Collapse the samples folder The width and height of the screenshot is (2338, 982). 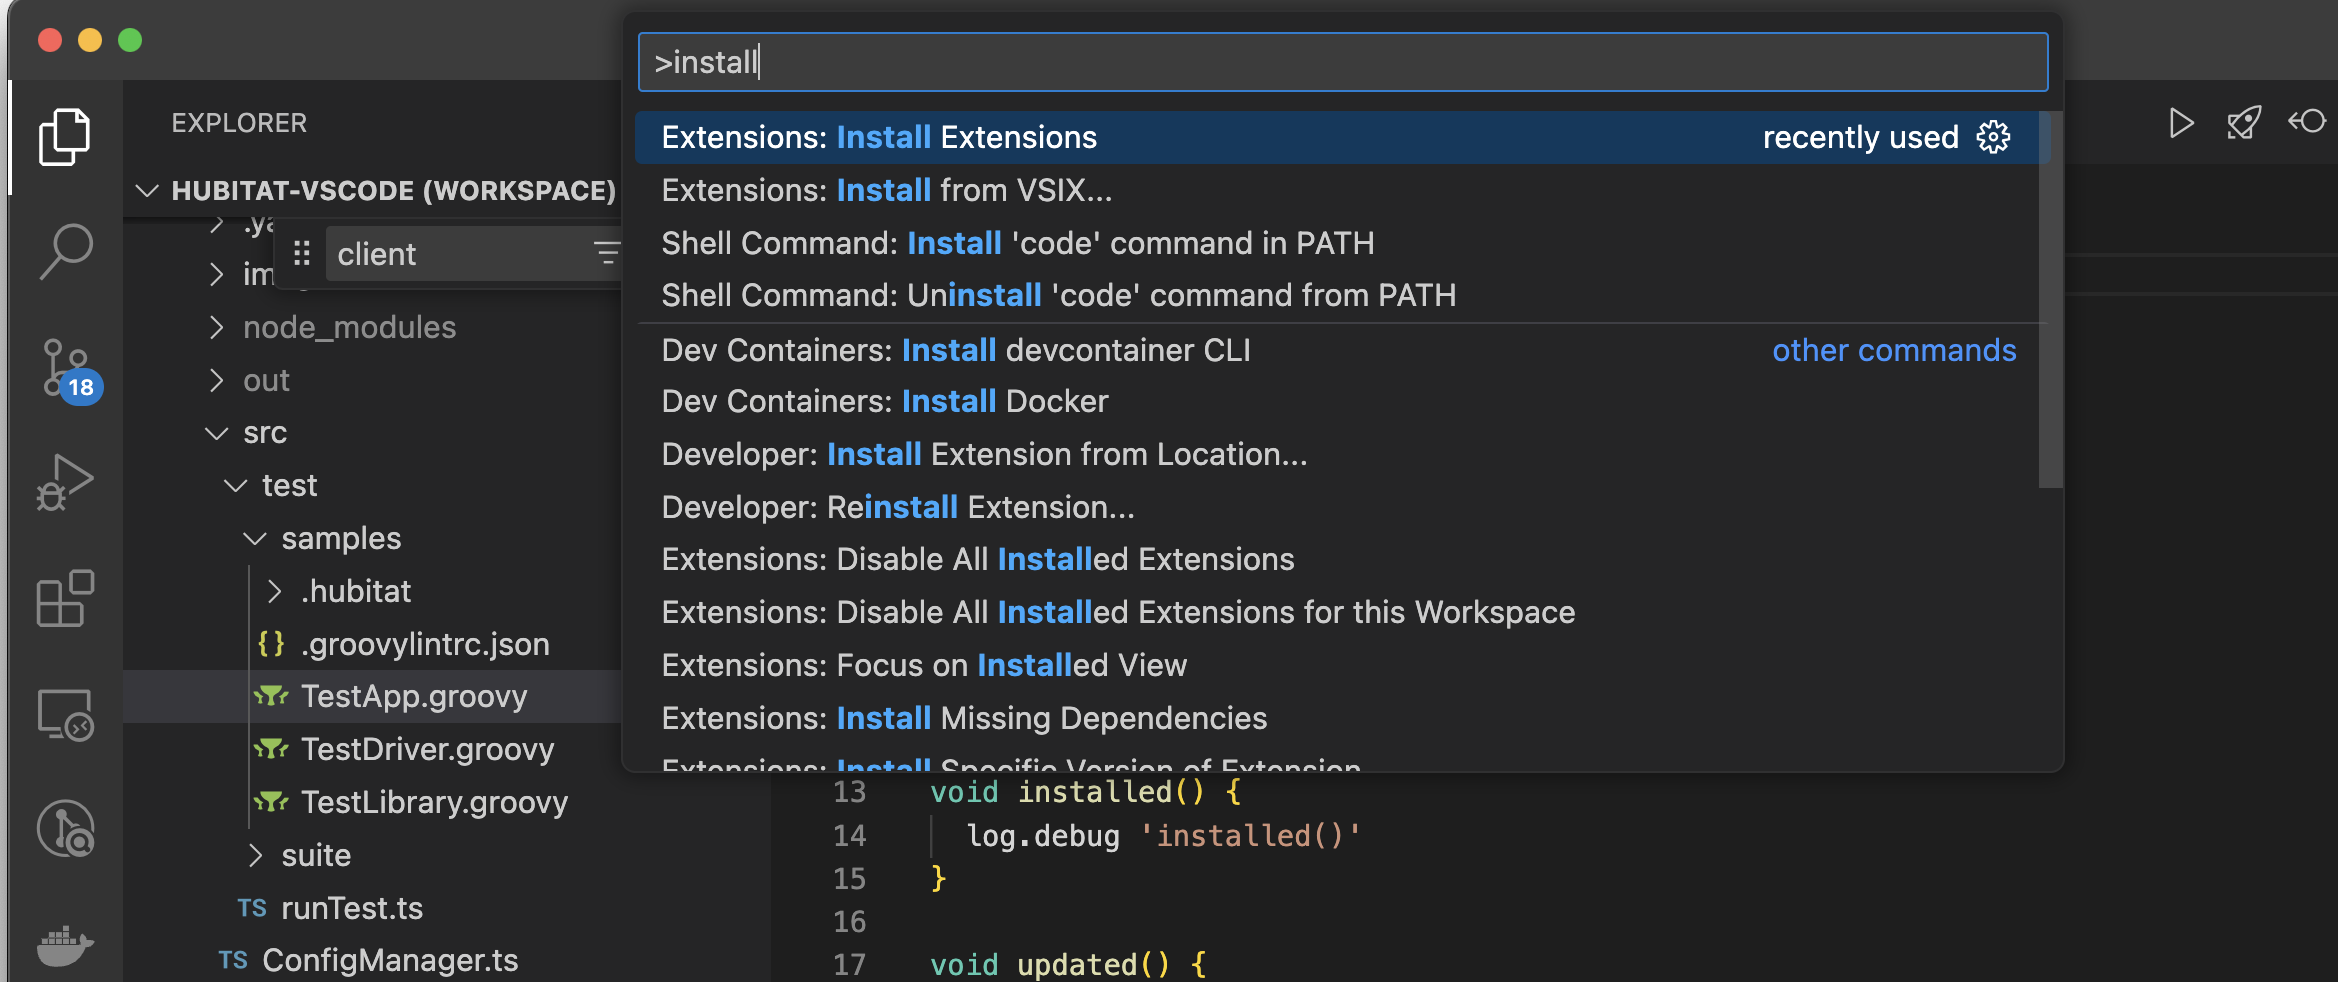pos(255,539)
